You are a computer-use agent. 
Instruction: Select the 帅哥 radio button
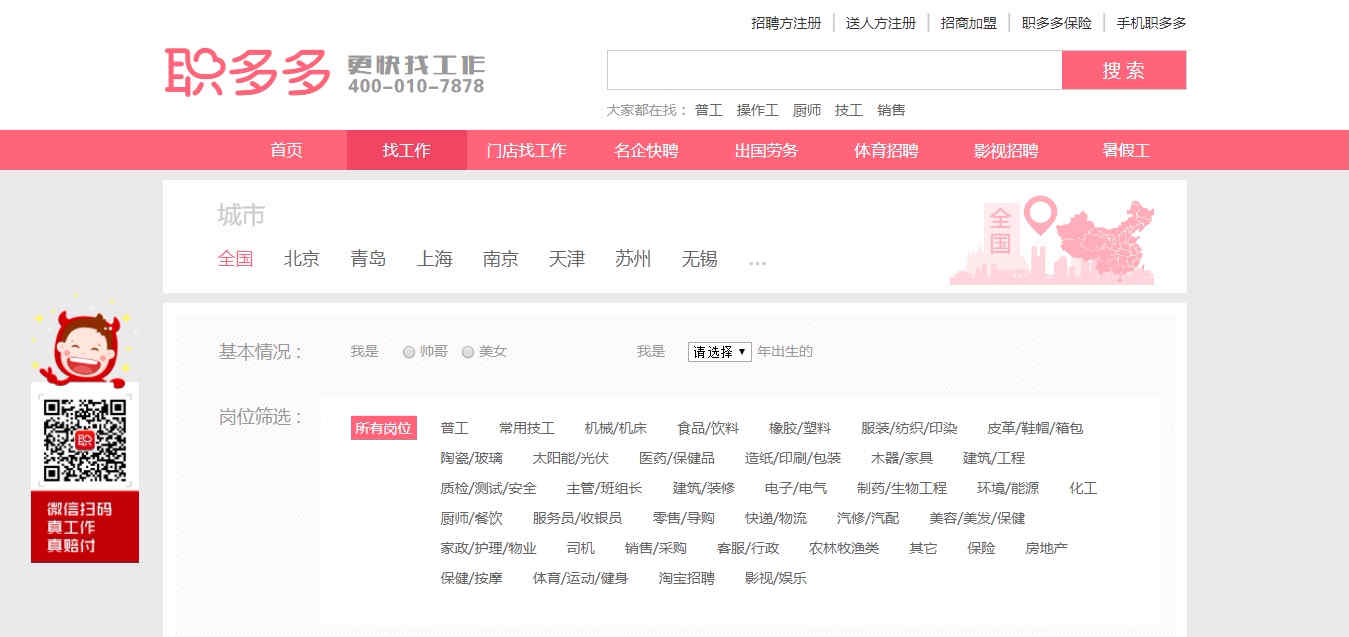click(409, 351)
